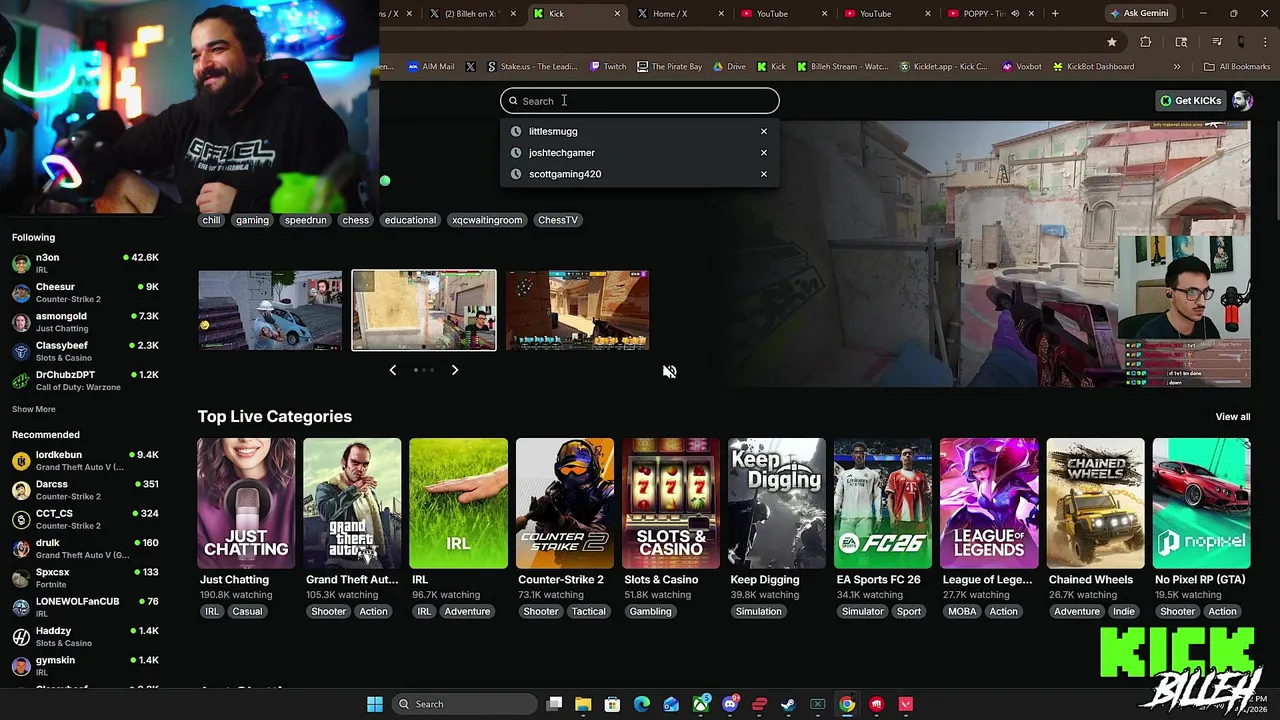Image resolution: width=1280 pixels, height=720 pixels.
Task: Open the Drive bookmark
Action: 729,67
